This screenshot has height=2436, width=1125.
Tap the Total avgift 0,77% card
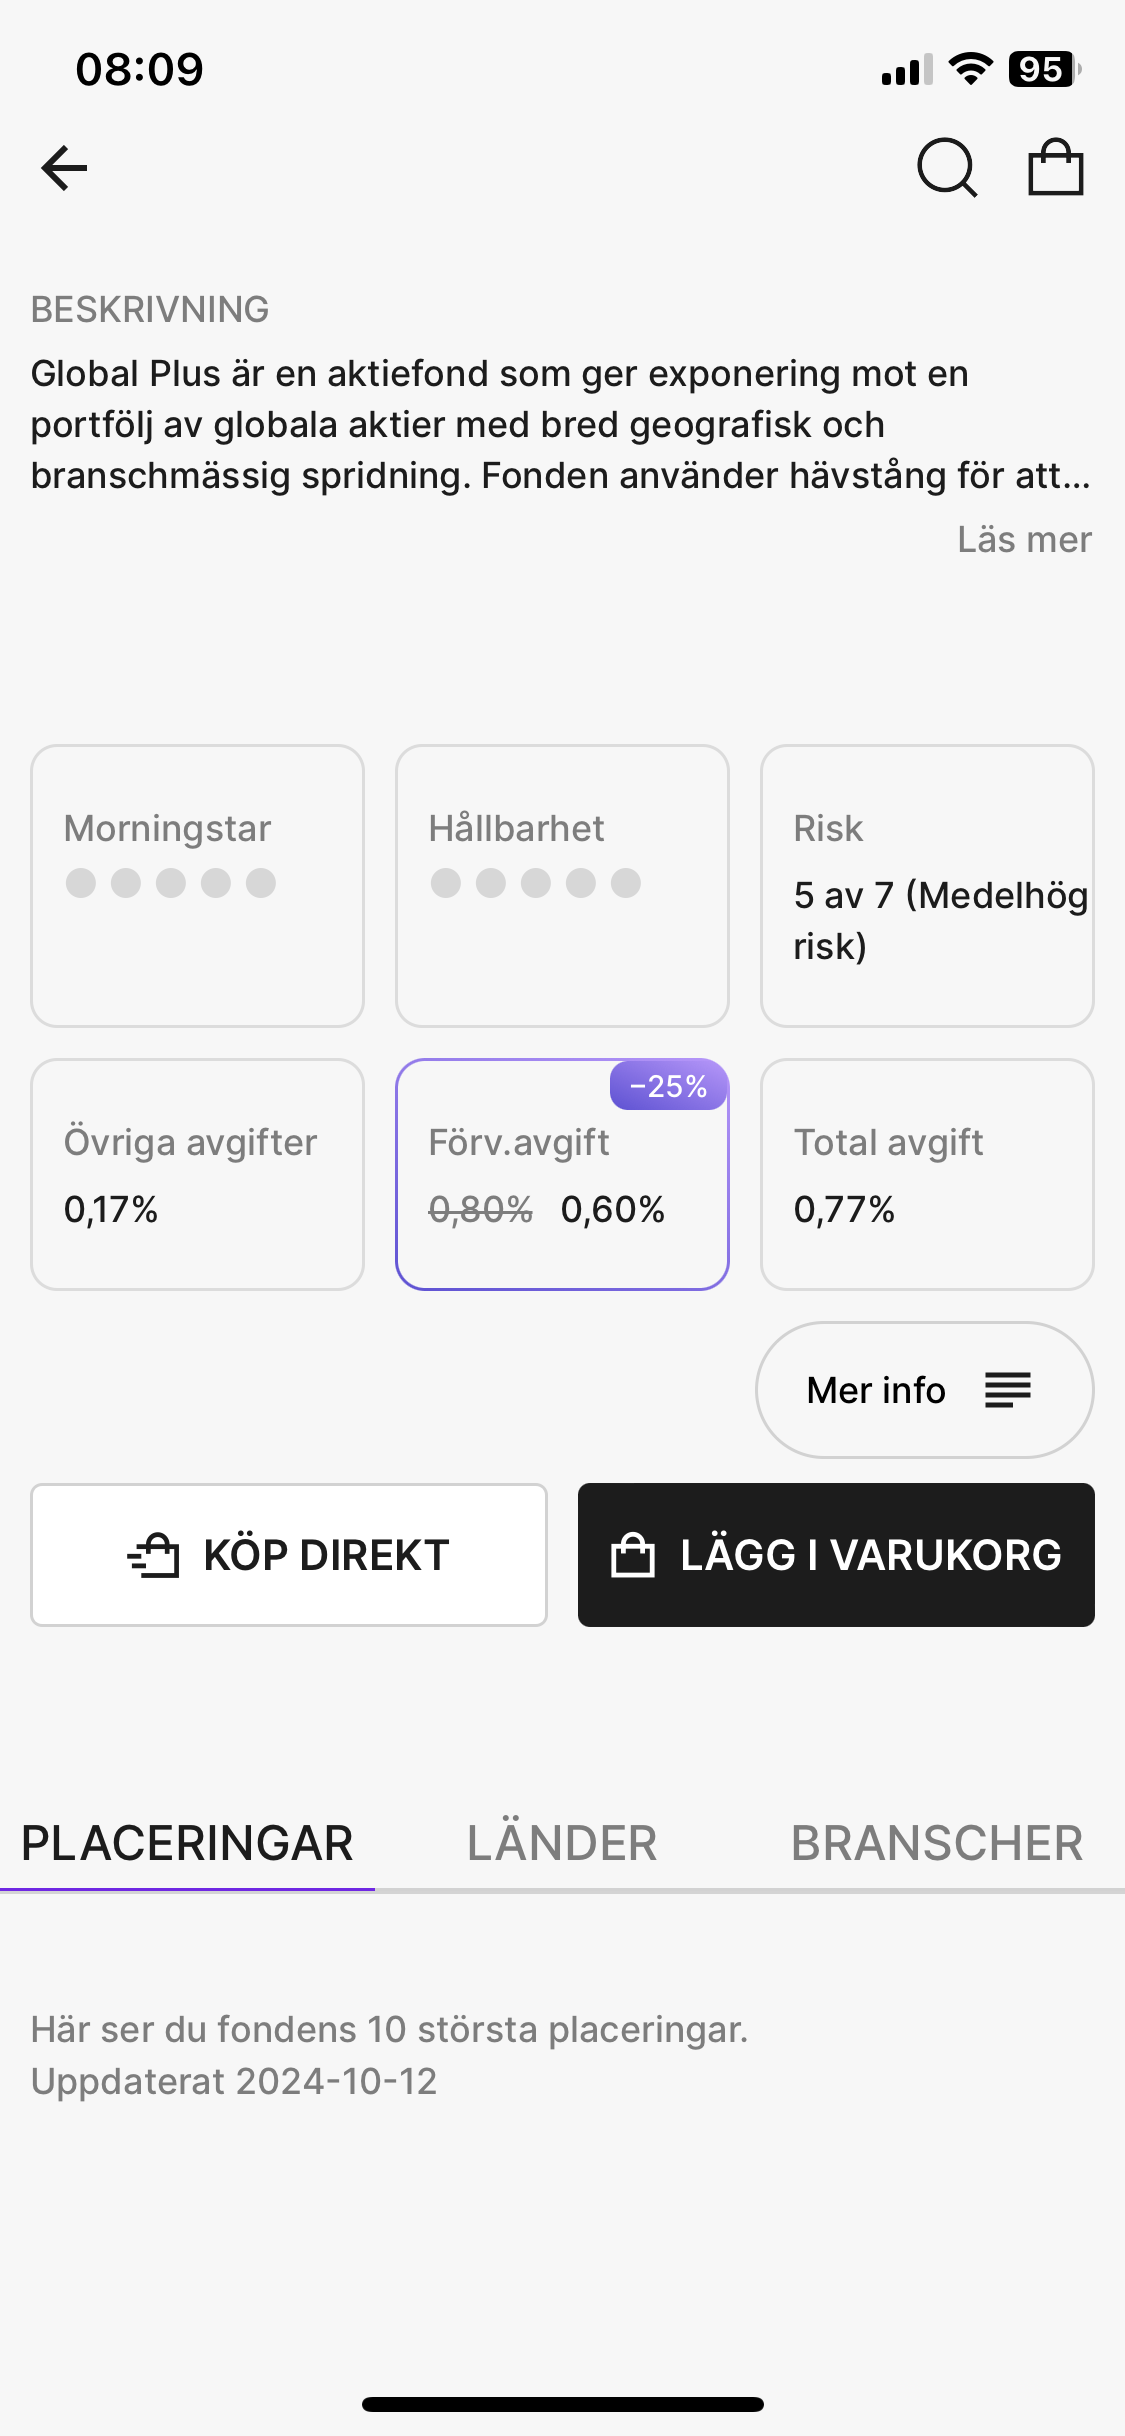927,1174
